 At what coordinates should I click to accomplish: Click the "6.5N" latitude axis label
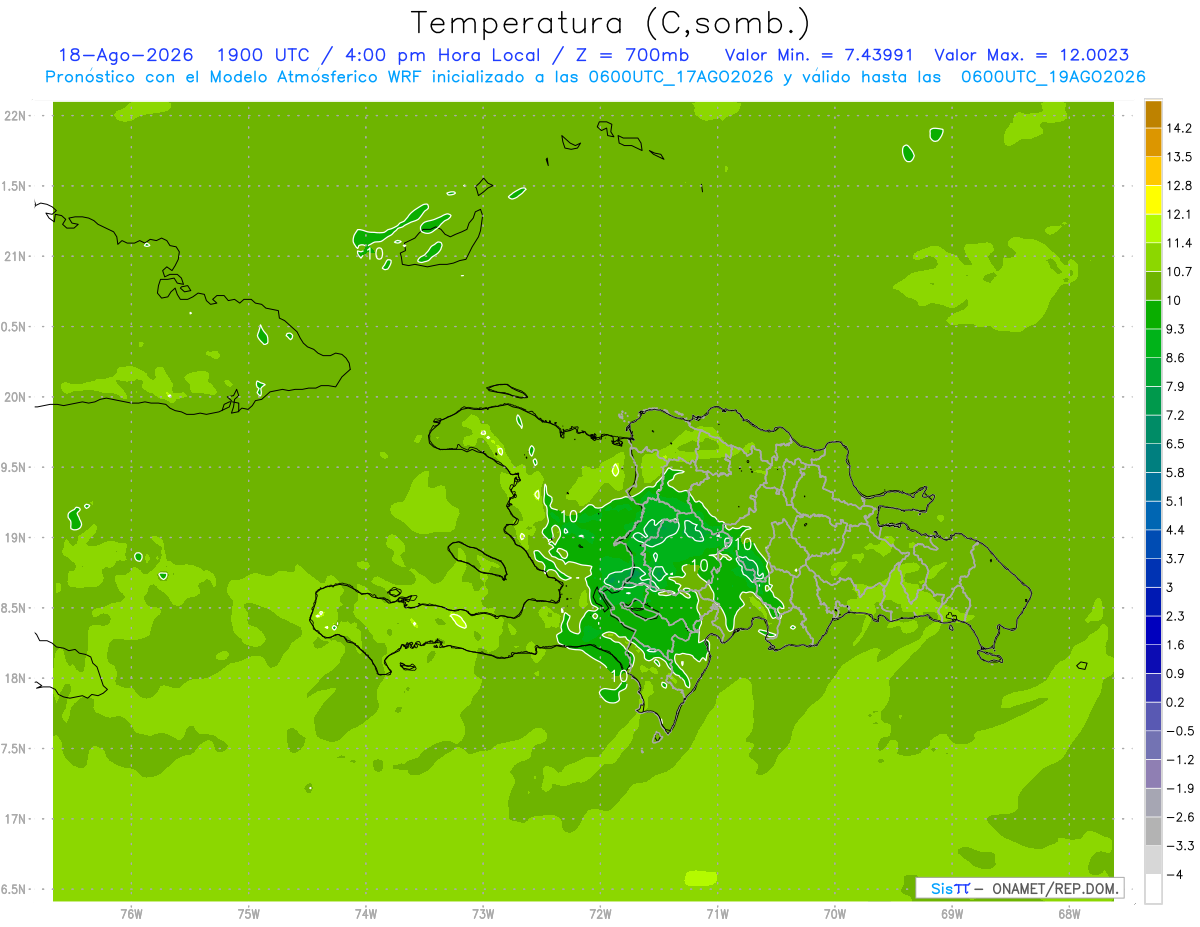[x=15, y=889]
